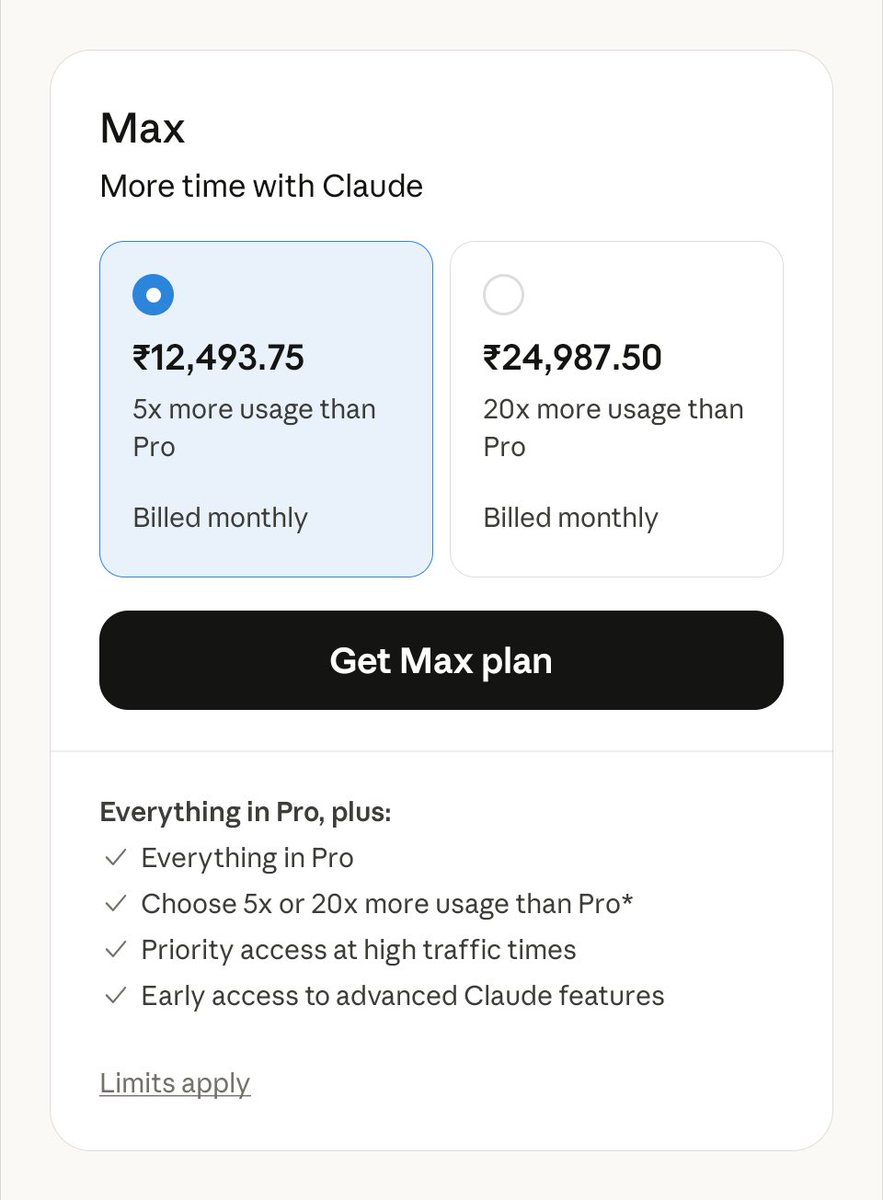Select the ₹12,493.75 plan radio button
The width and height of the screenshot is (883, 1200).
(x=153, y=295)
